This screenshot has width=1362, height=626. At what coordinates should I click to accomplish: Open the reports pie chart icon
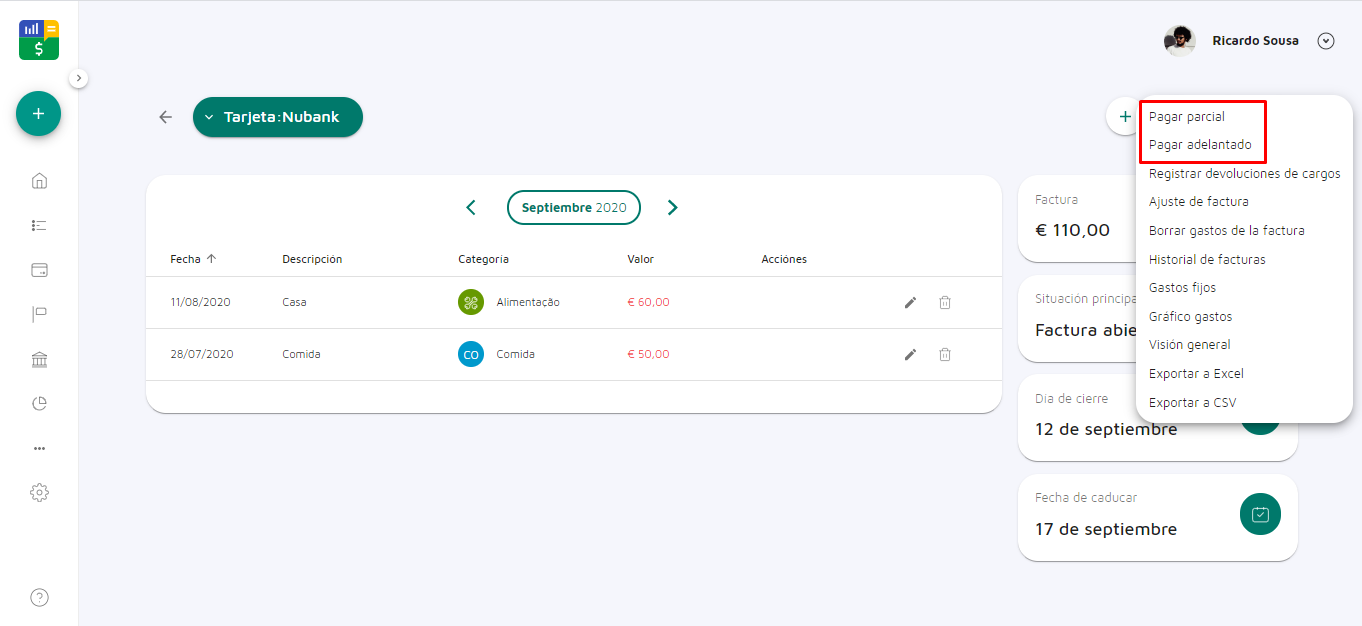[x=39, y=404]
